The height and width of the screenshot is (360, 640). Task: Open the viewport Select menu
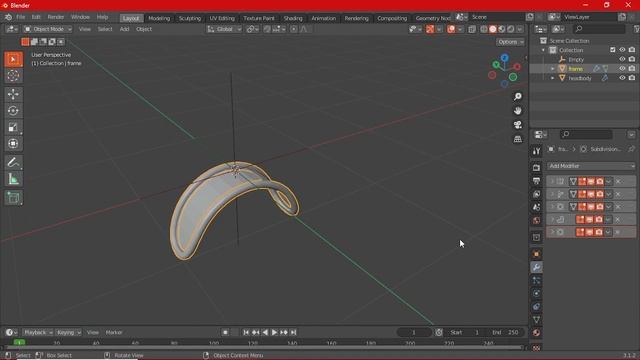104,29
